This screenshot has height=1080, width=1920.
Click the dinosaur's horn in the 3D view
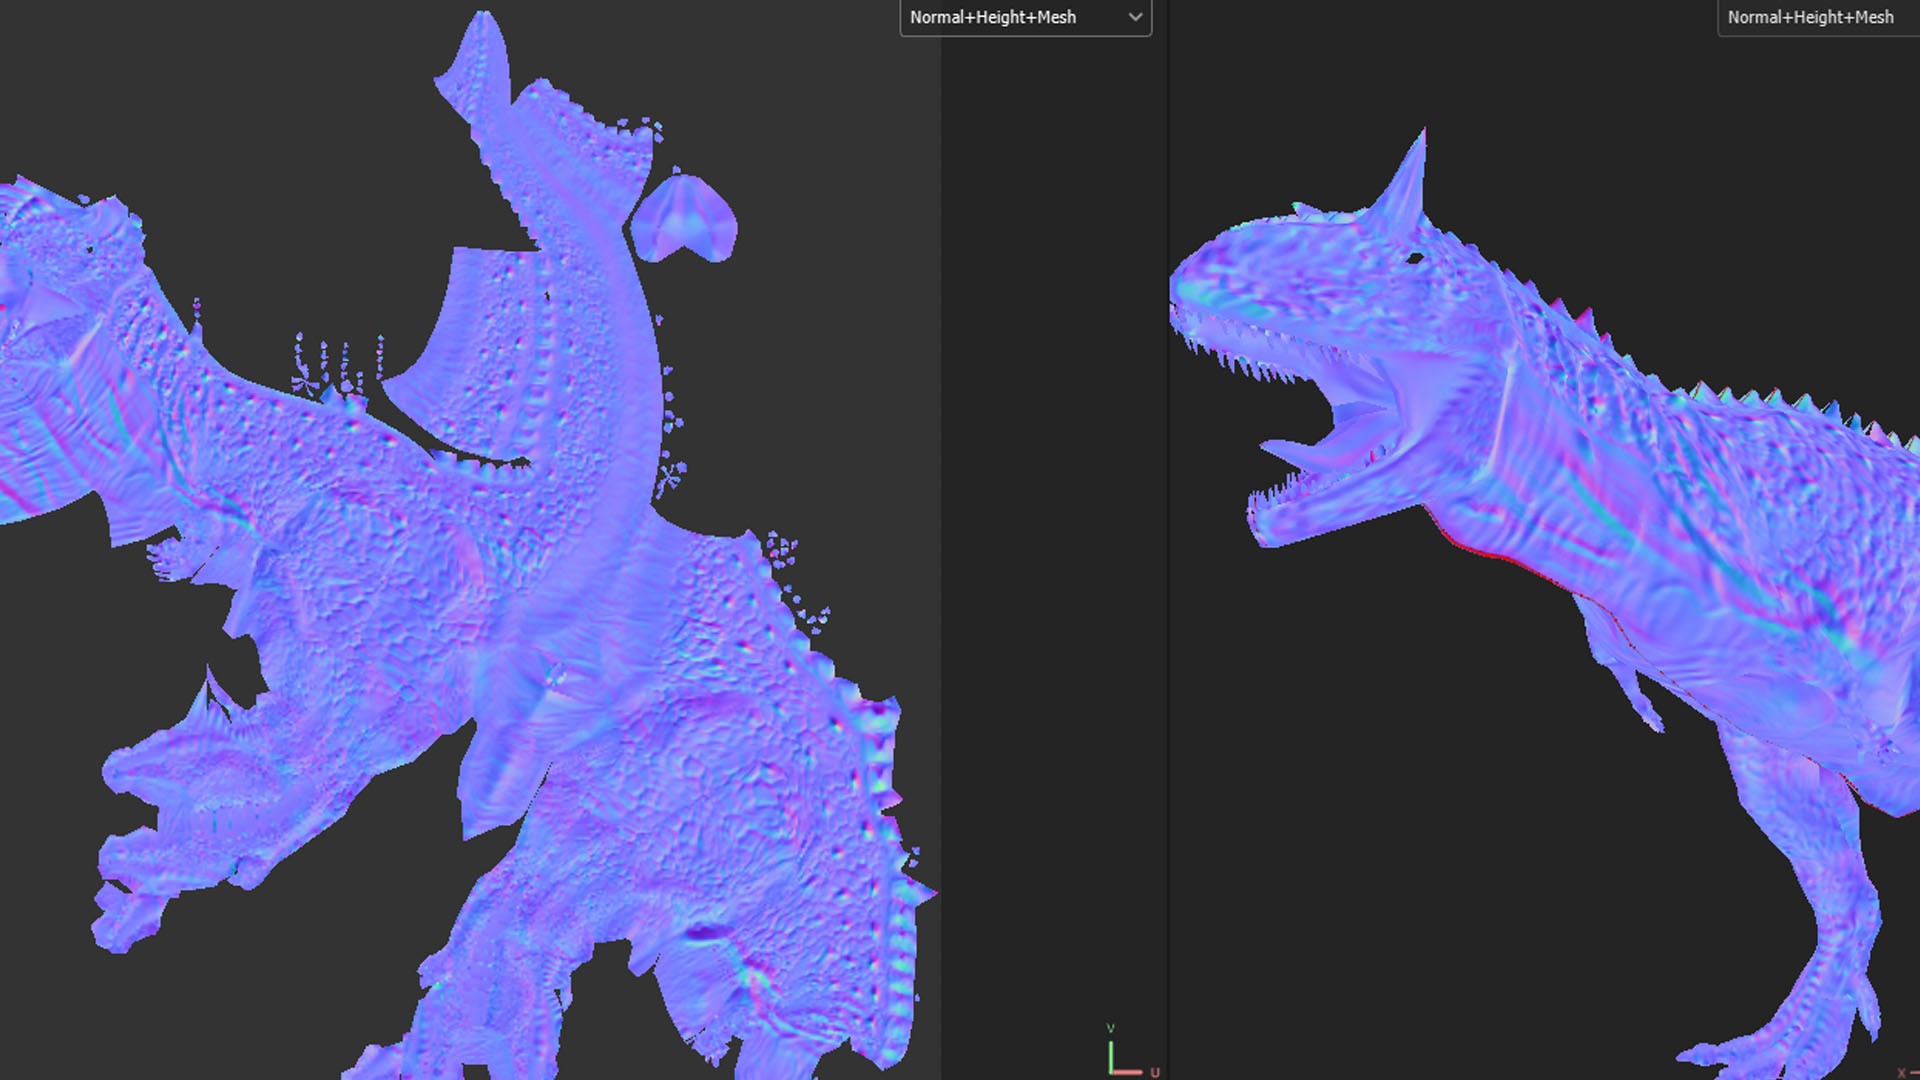(1408, 185)
